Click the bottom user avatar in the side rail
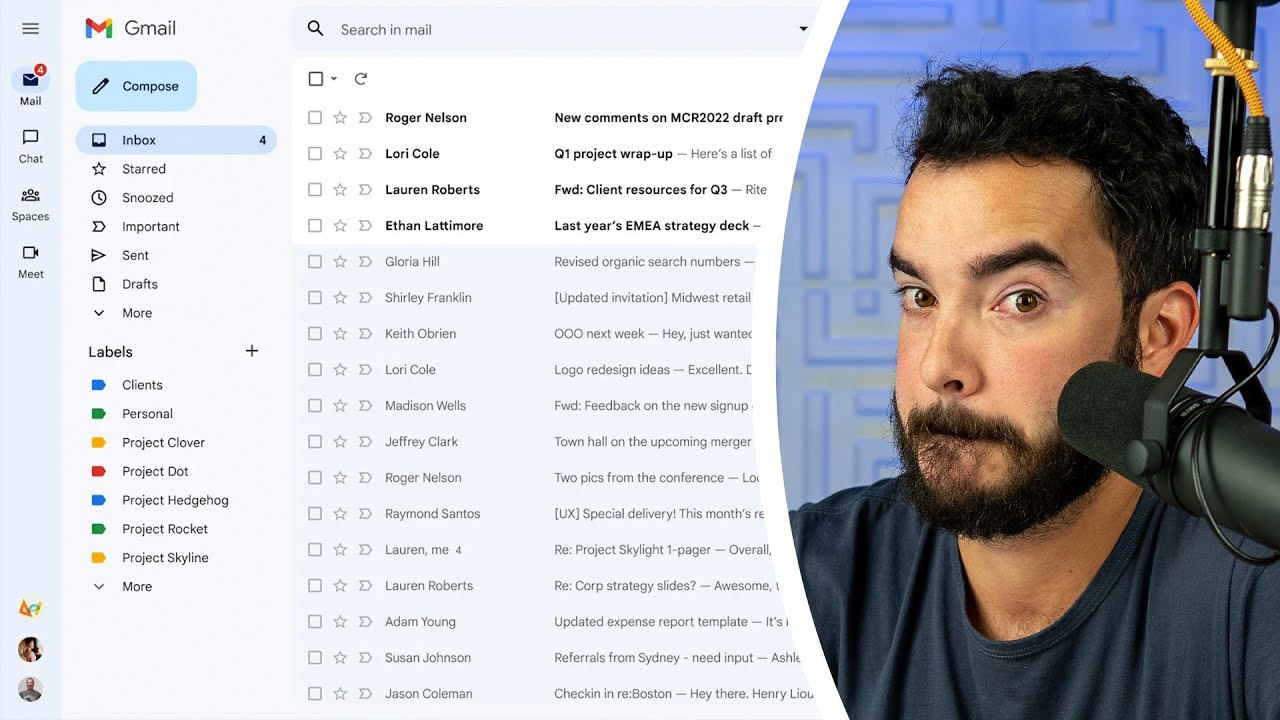The image size is (1280, 720). coord(30,689)
